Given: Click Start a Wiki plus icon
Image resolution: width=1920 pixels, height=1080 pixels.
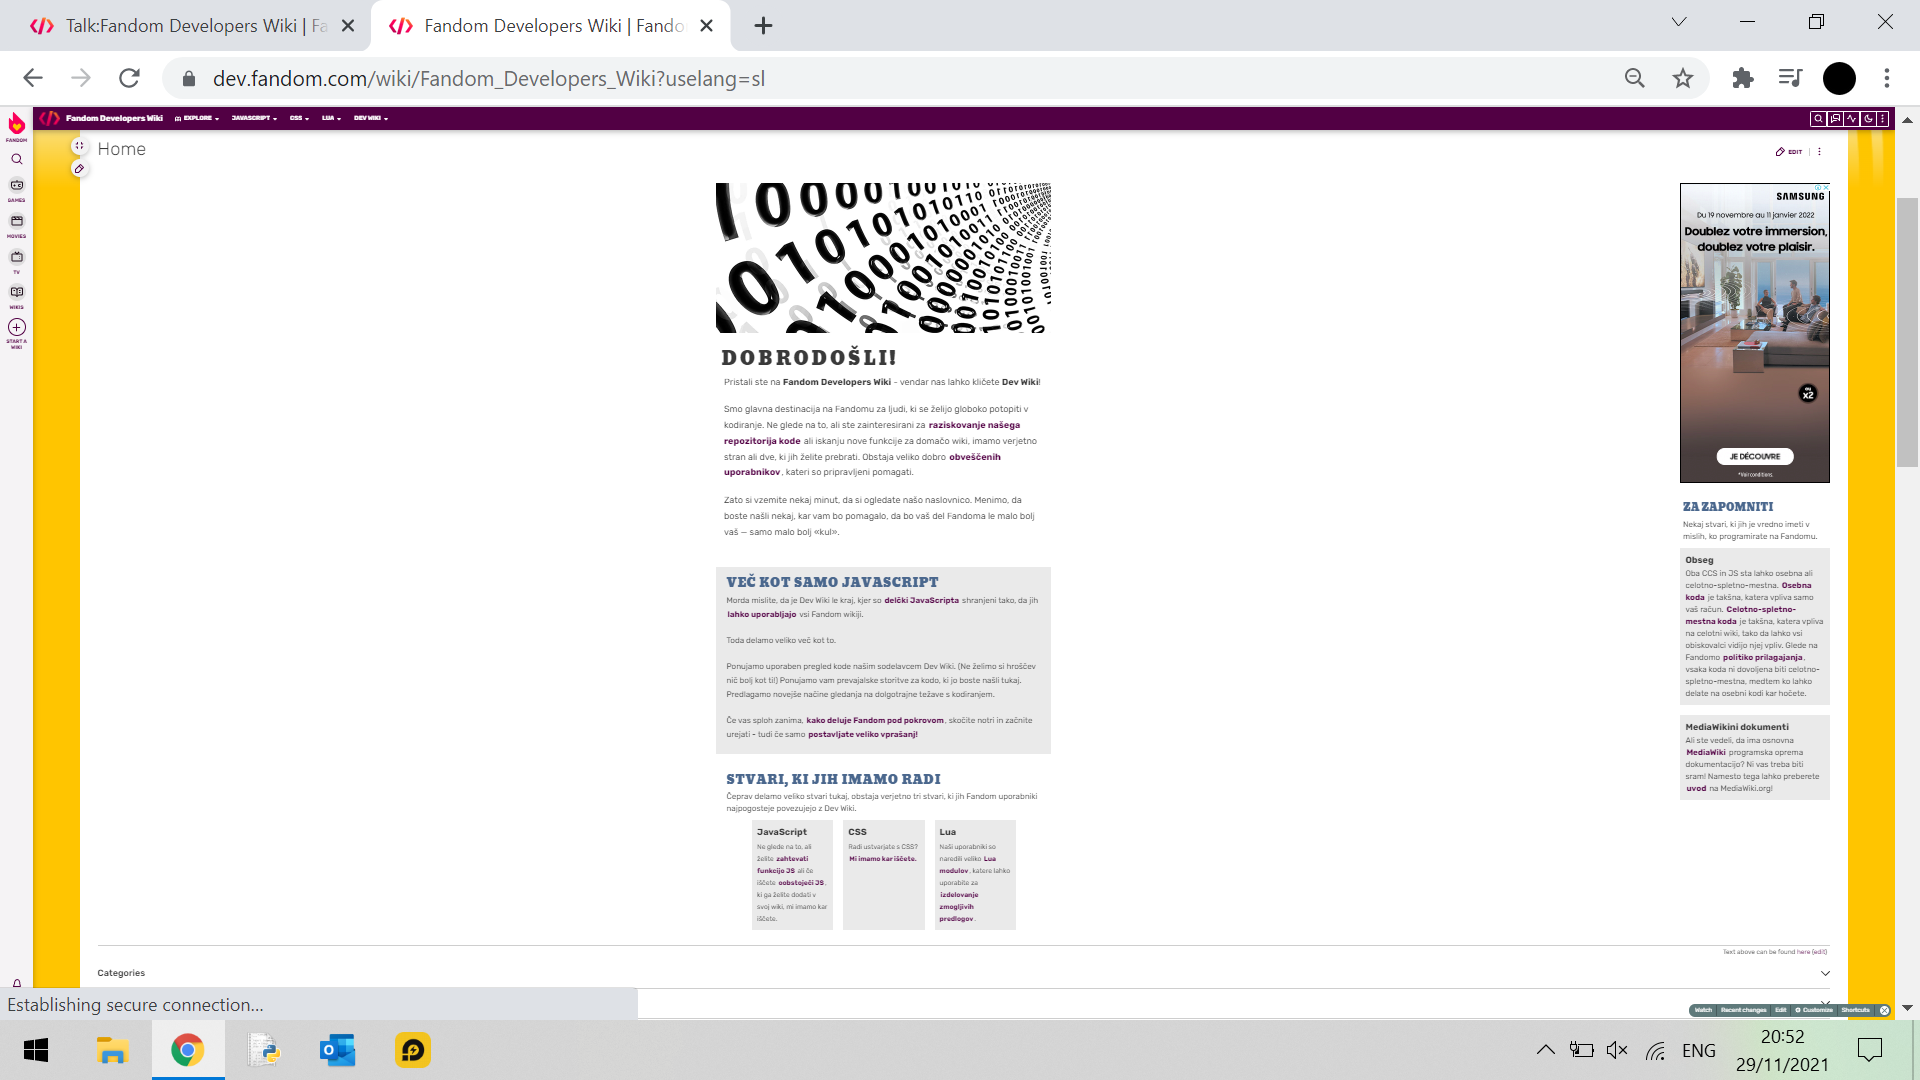Looking at the screenshot, I should pos(17,327).
